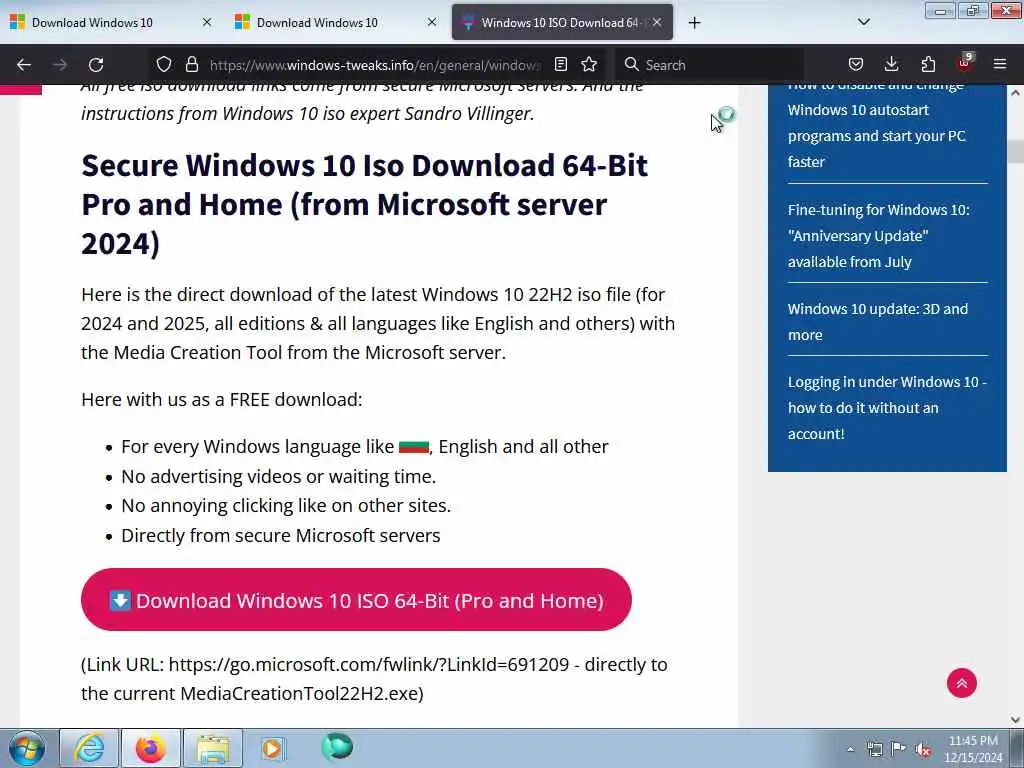1024x768 pixels.
Task: Click the text "Here with us as a FREE download:"
Action: (221, 399)
